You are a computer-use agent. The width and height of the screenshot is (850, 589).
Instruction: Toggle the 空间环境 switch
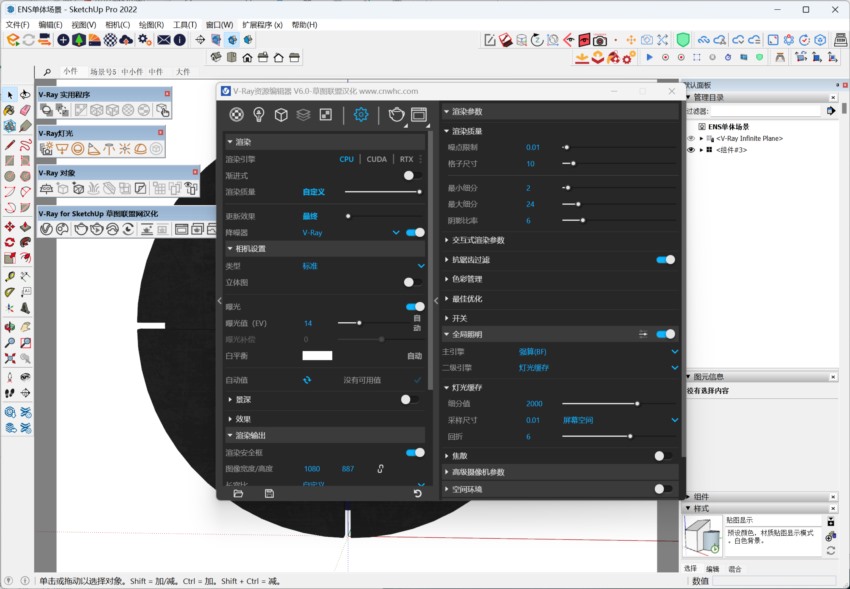pos(663,489)
